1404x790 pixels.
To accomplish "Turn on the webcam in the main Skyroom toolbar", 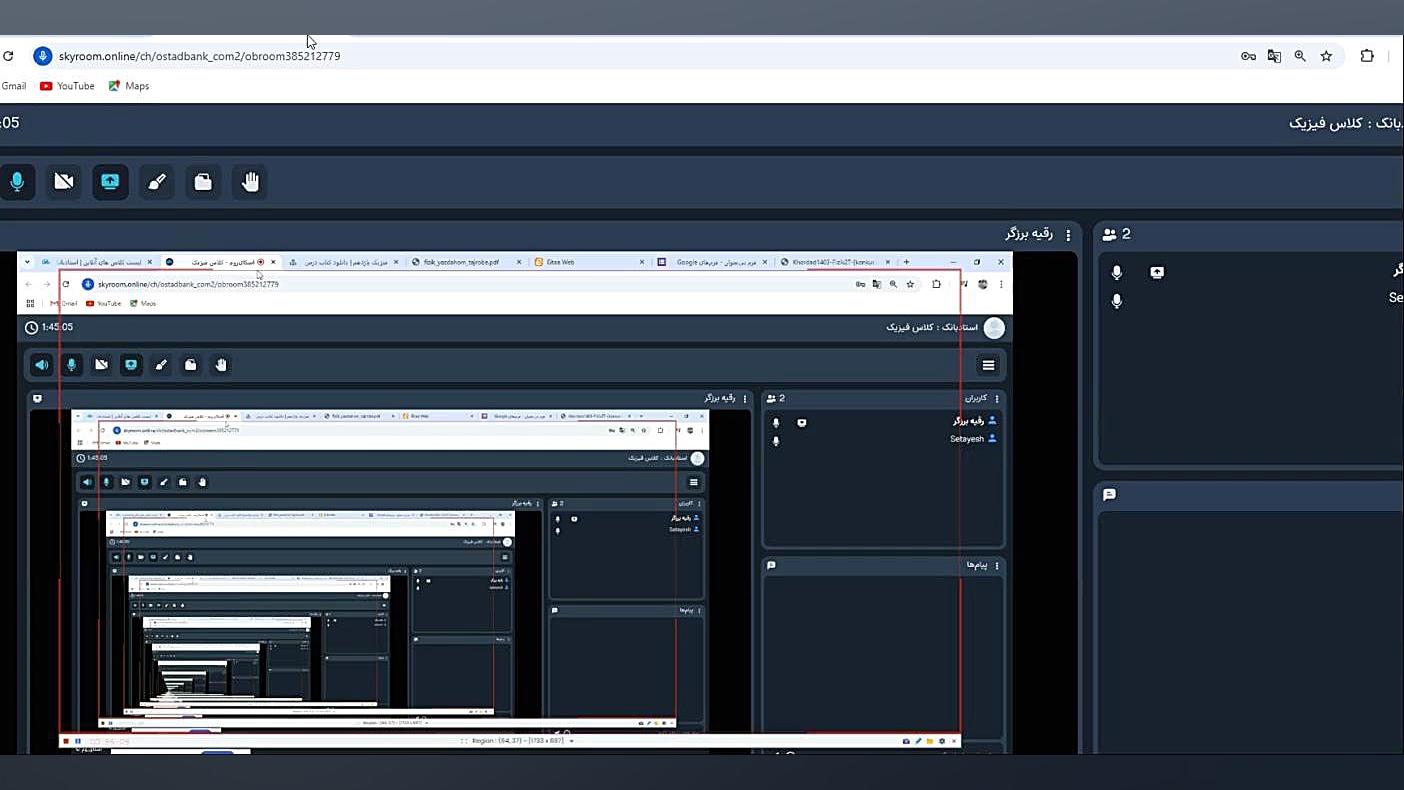I will coord(64,182).
